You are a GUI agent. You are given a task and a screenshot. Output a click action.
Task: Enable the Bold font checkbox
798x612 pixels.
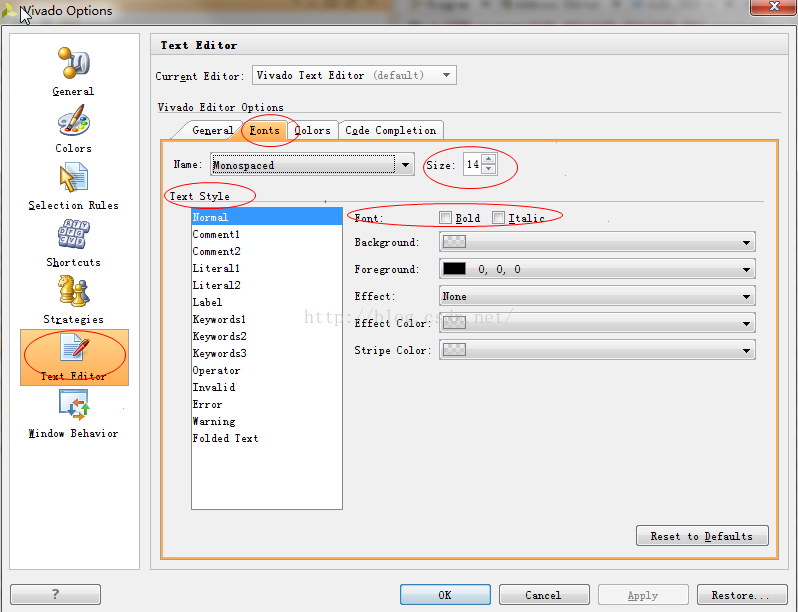coord(445,218)
